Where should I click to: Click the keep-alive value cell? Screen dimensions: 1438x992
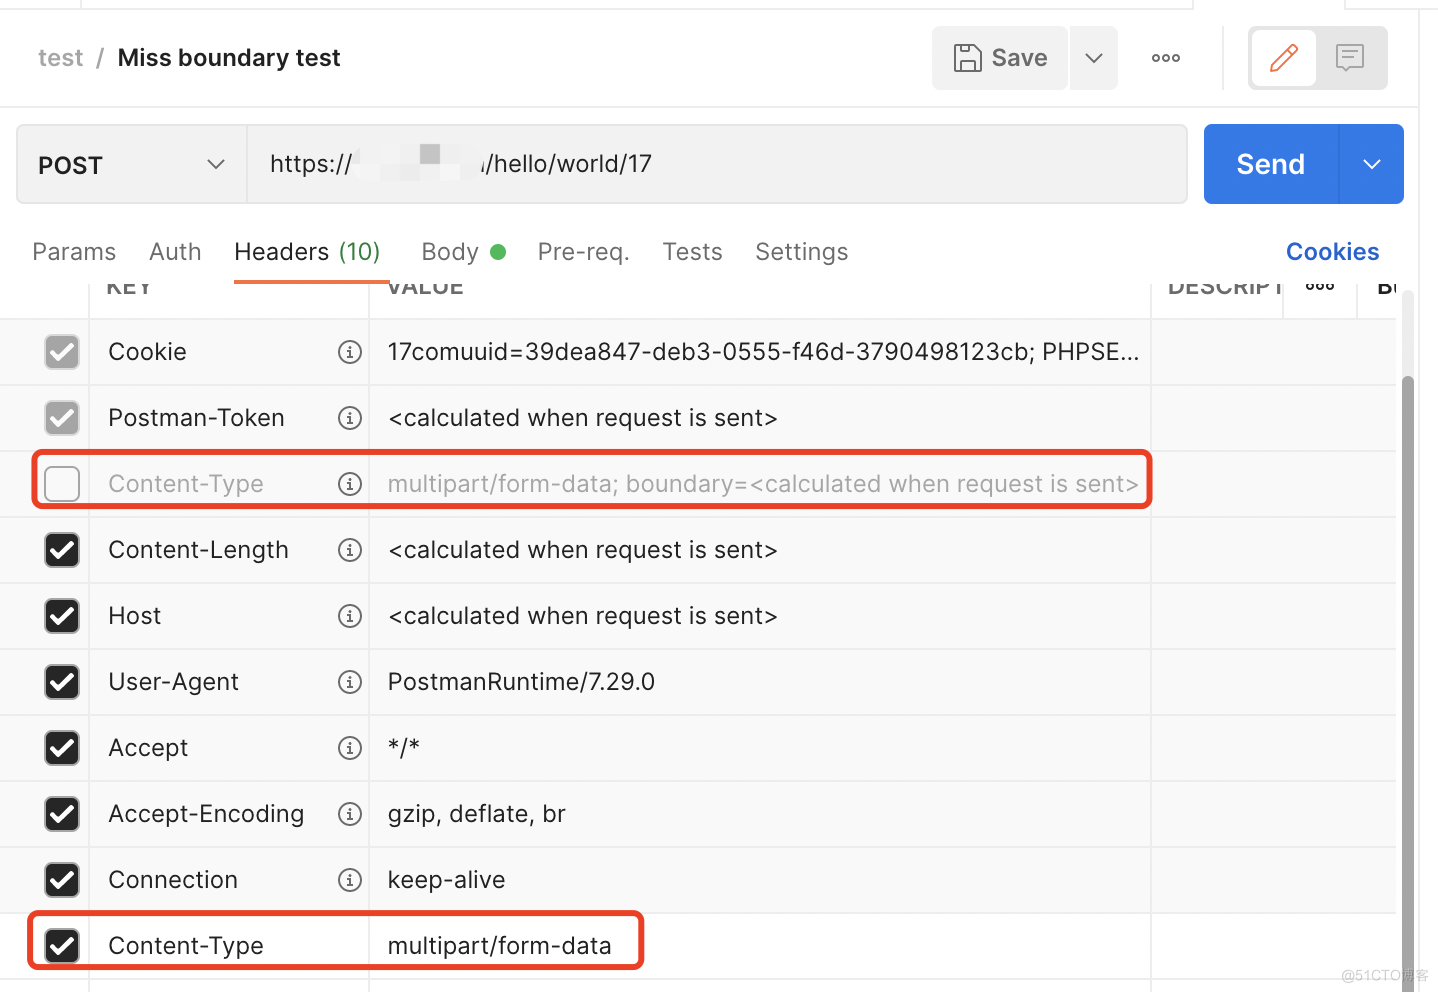760,880
